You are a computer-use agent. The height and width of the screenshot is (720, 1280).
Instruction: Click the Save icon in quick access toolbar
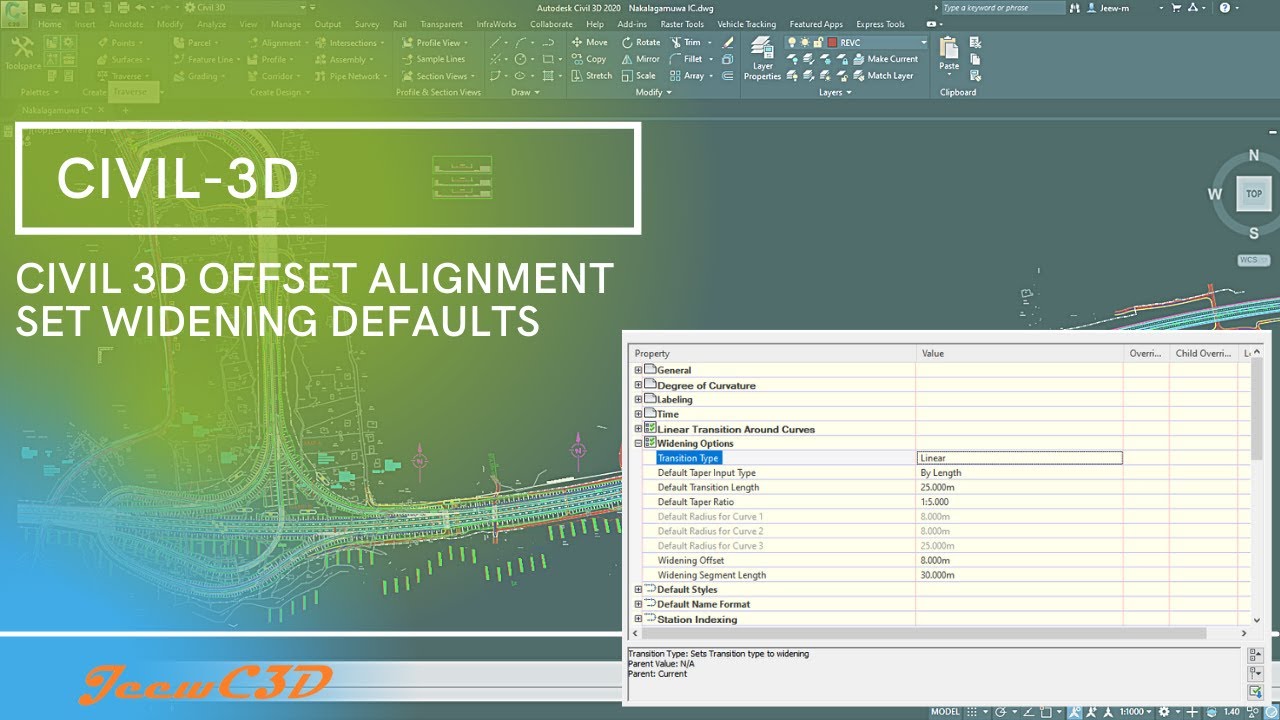74,8
